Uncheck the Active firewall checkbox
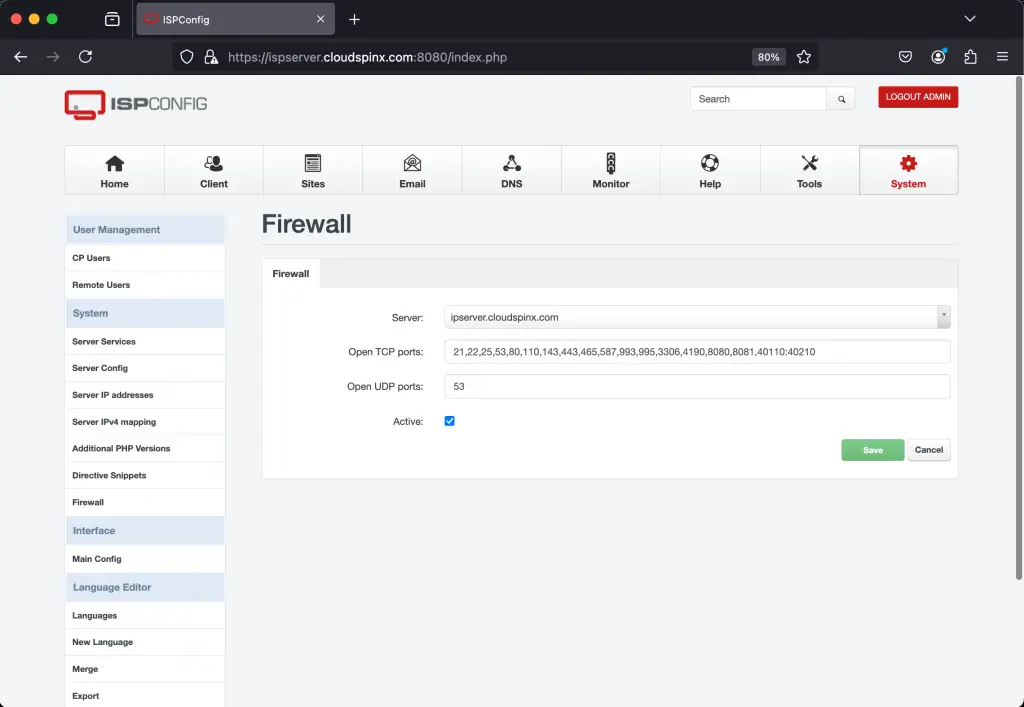The width and height of the screenshot is (1024, 707). click(449, 420)
